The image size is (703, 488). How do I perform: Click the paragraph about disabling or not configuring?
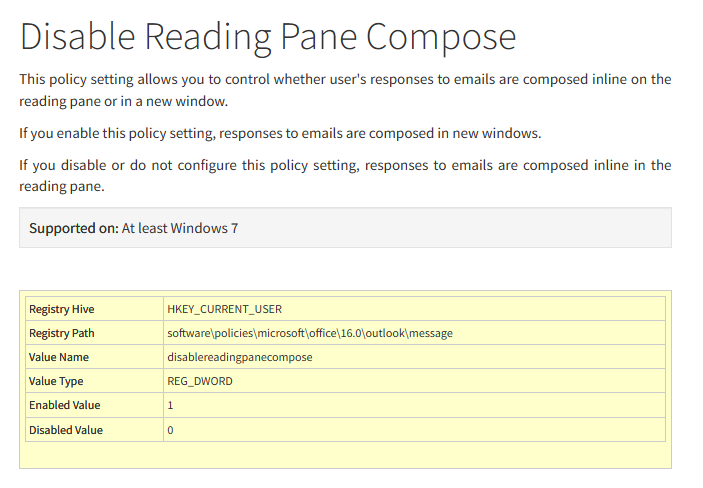(x=345, y=175)
